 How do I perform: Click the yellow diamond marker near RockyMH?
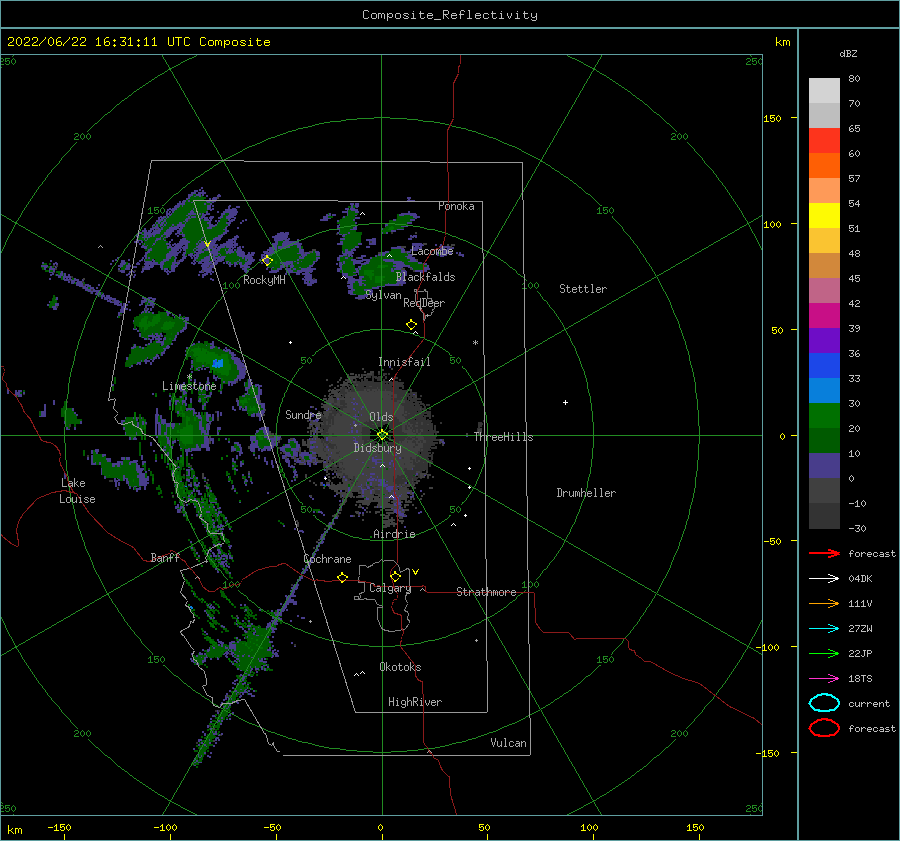point(267,261)
